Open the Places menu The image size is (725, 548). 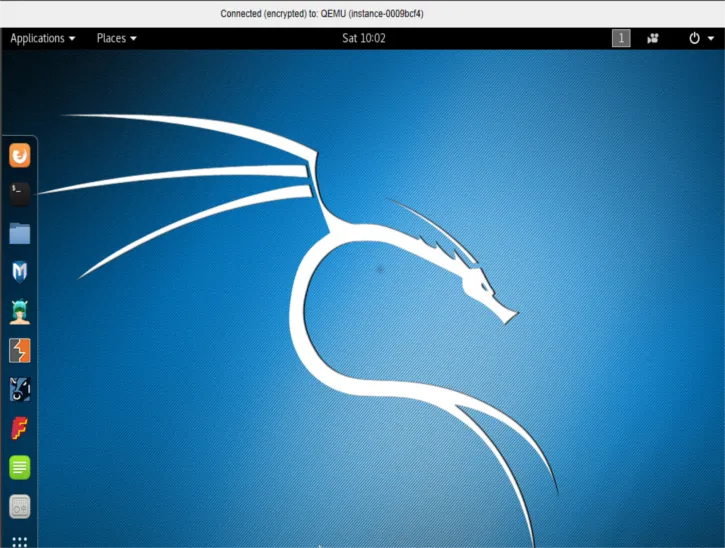point(116,38)
